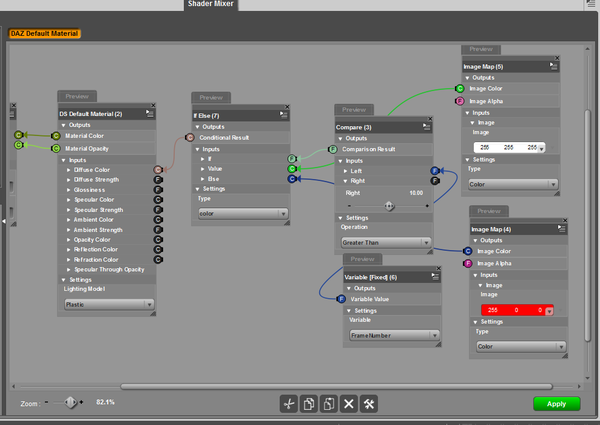Screen dimensions: 600x425
Task: Open white 255 255 255 image color swatch
Action: pos(509,148)
